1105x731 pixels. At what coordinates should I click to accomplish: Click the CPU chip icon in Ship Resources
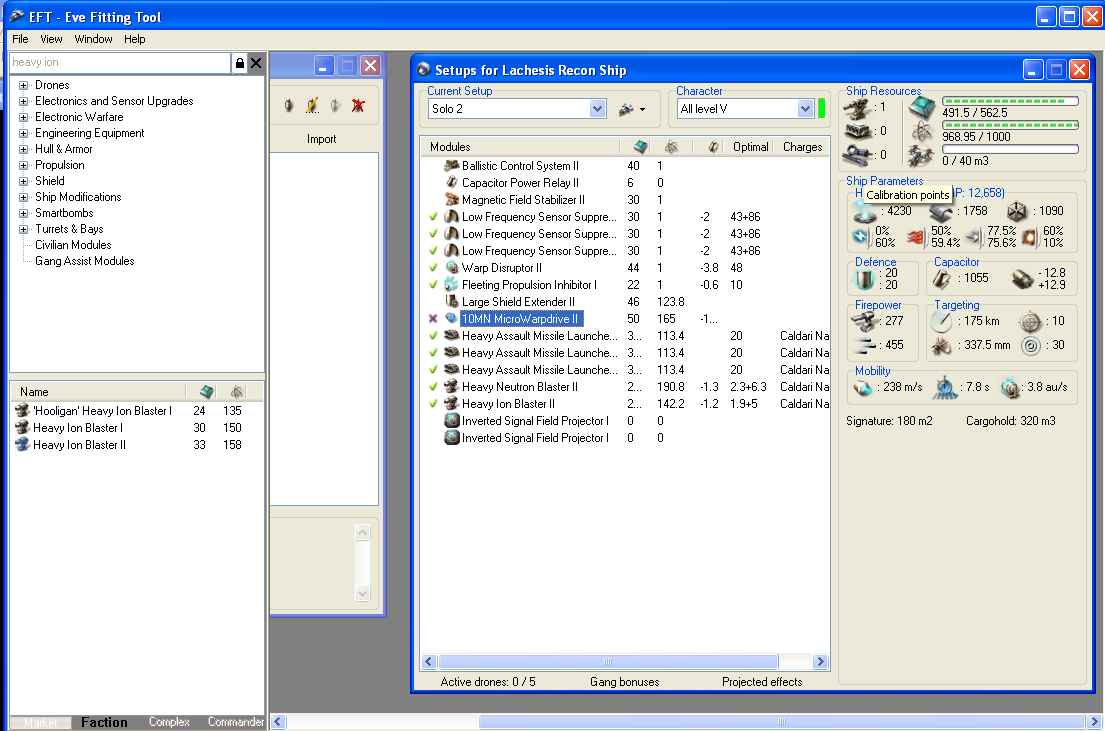pos(921,108)
